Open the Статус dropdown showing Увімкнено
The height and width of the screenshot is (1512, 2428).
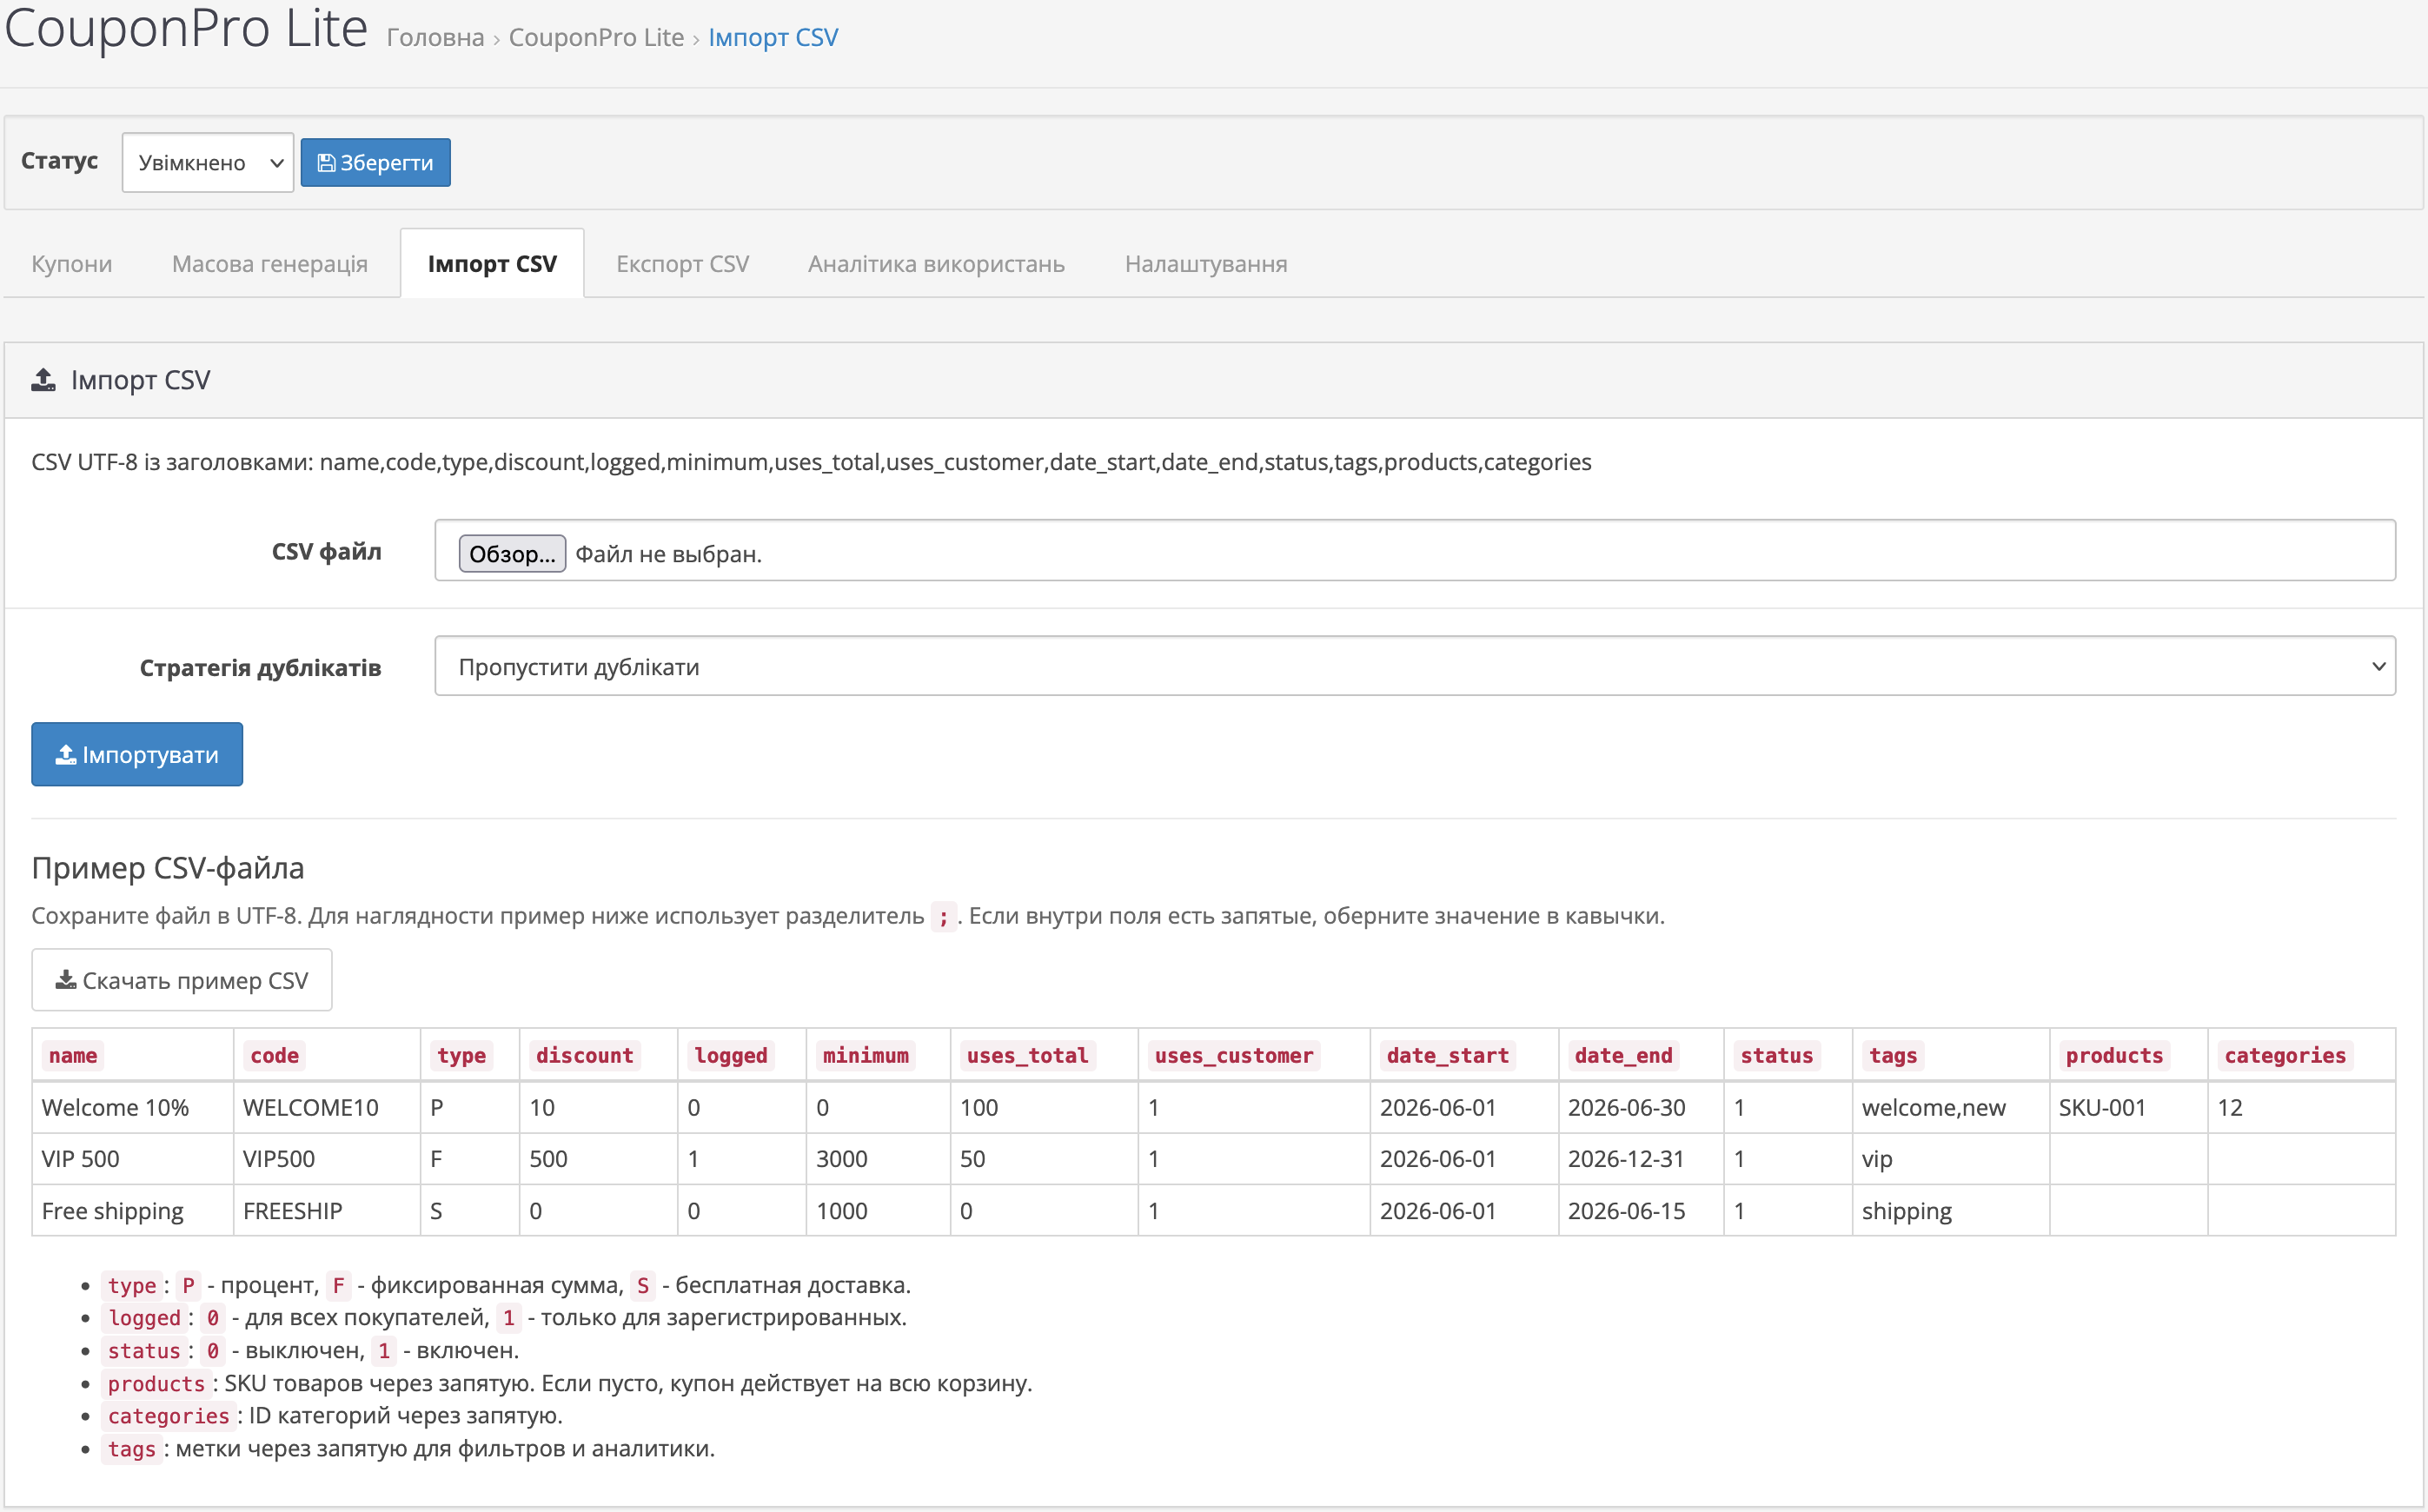pos(208,162)
